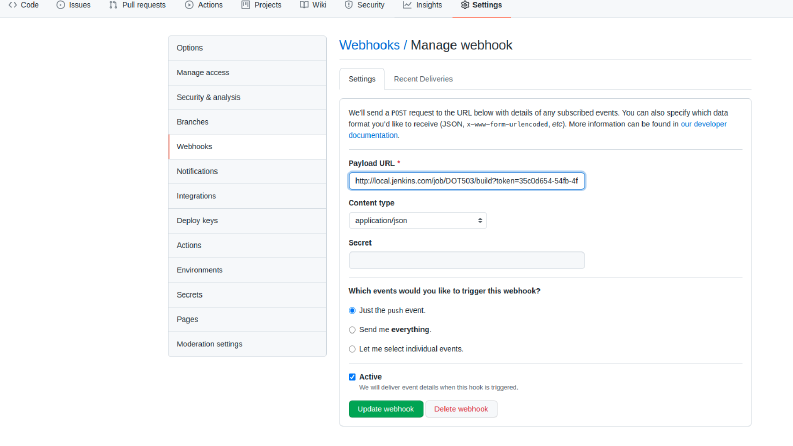793x446 pixels.
Task: Click the Delete webhook button
Action: pos(461,409)
